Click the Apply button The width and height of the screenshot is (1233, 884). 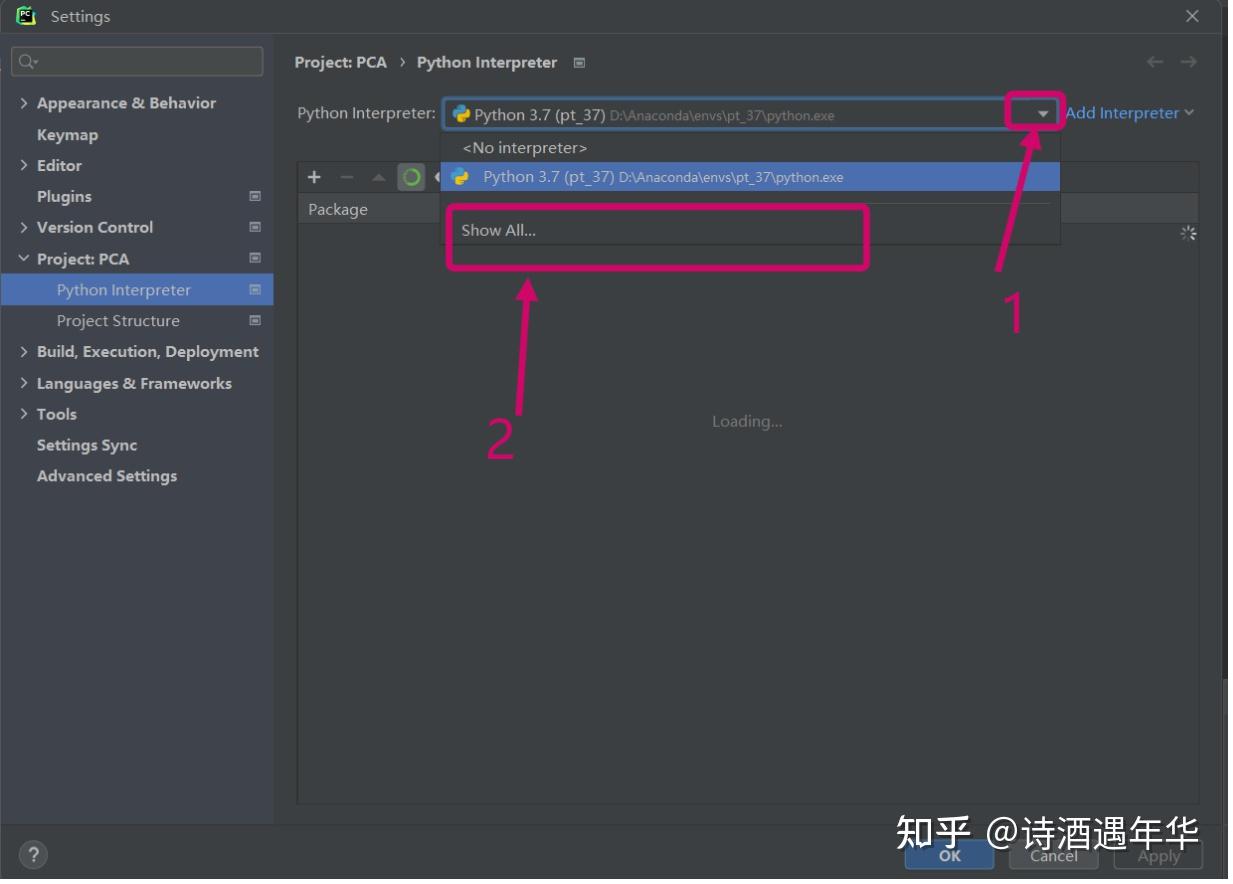1158,855
